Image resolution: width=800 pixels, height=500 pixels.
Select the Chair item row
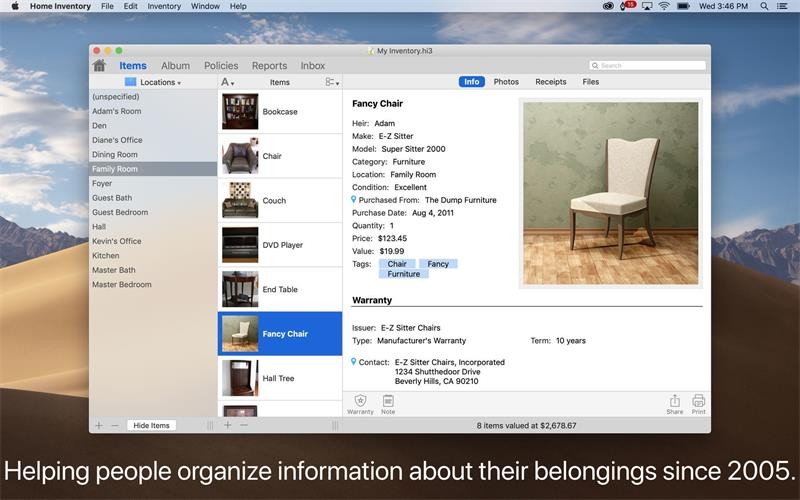280,156
